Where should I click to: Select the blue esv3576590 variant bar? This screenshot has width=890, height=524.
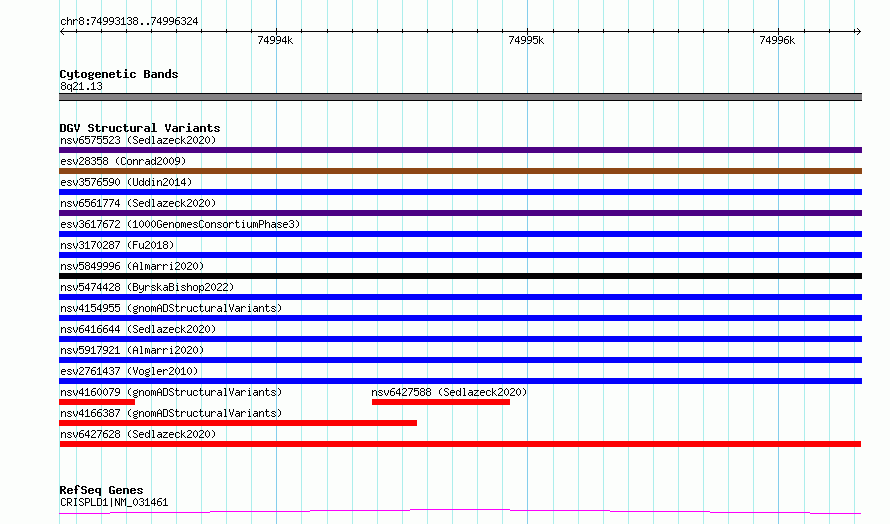pyautogui.click(x=460, y=192)
